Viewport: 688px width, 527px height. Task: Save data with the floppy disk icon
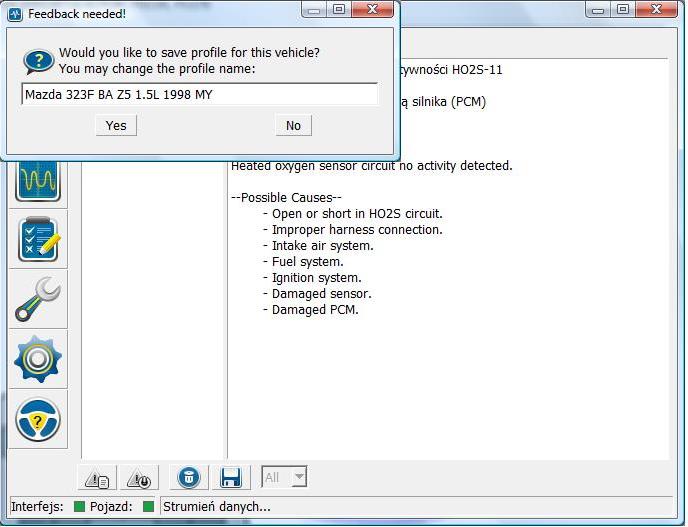click(x=231, y=478)
